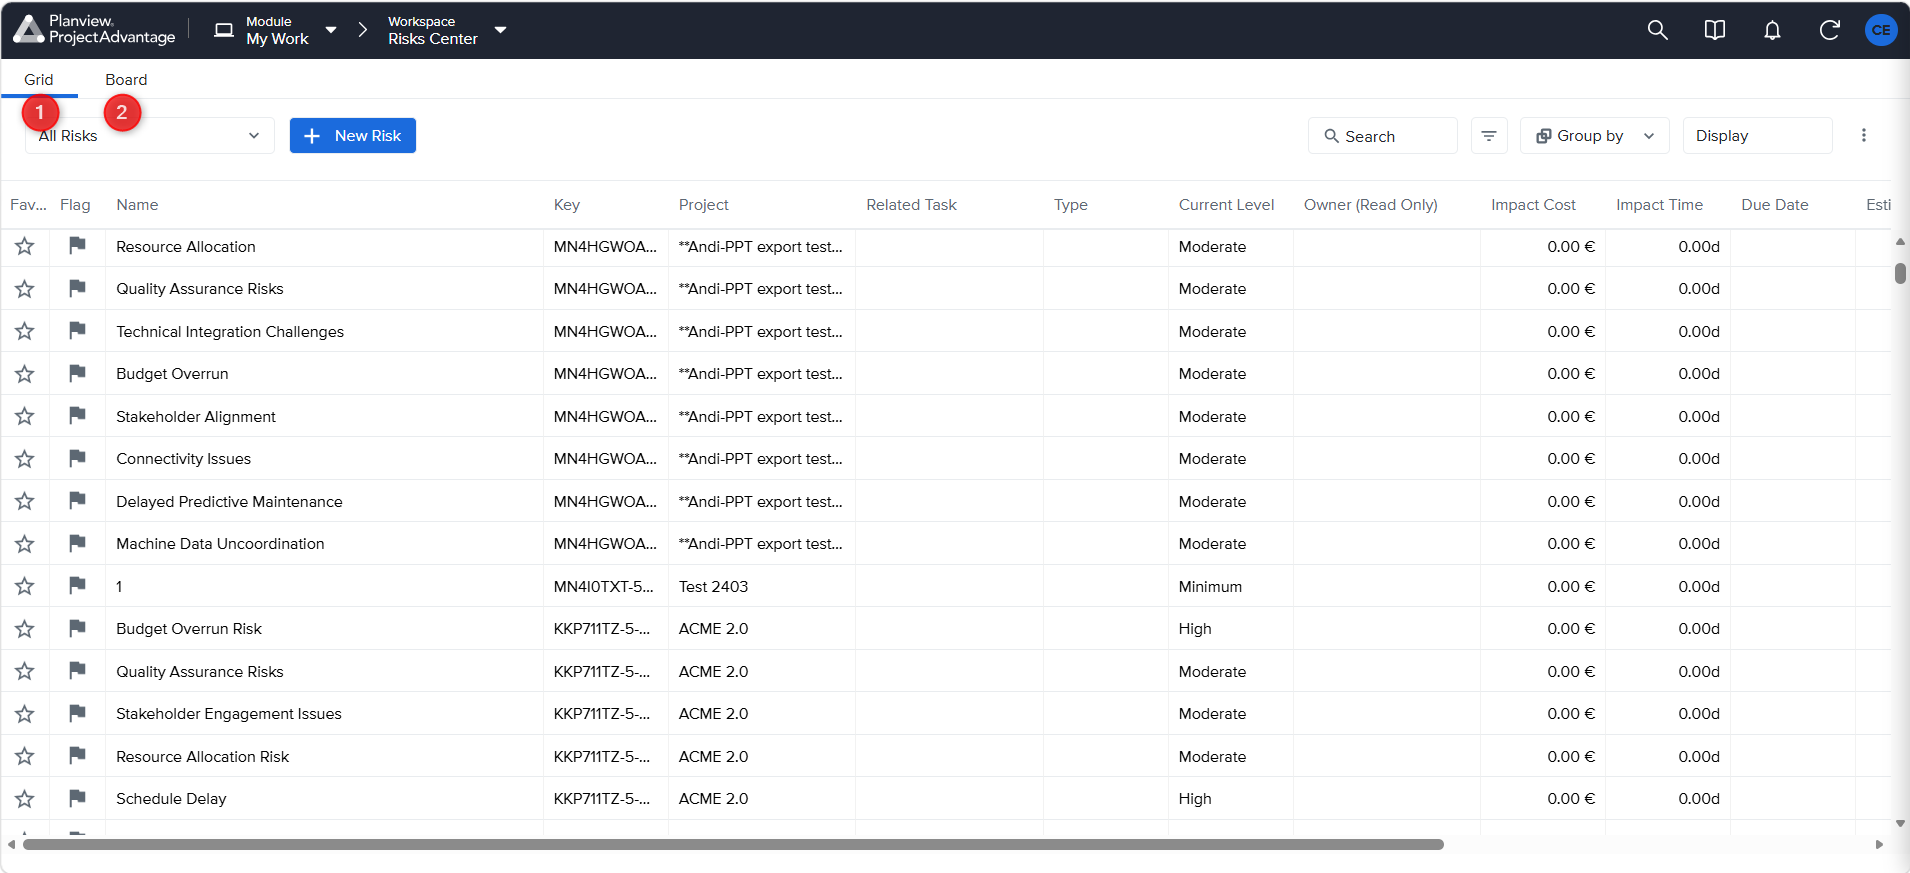Open the notifications bell
The height and width of the screenshot is (873, 1910).
pos(1772,30)
